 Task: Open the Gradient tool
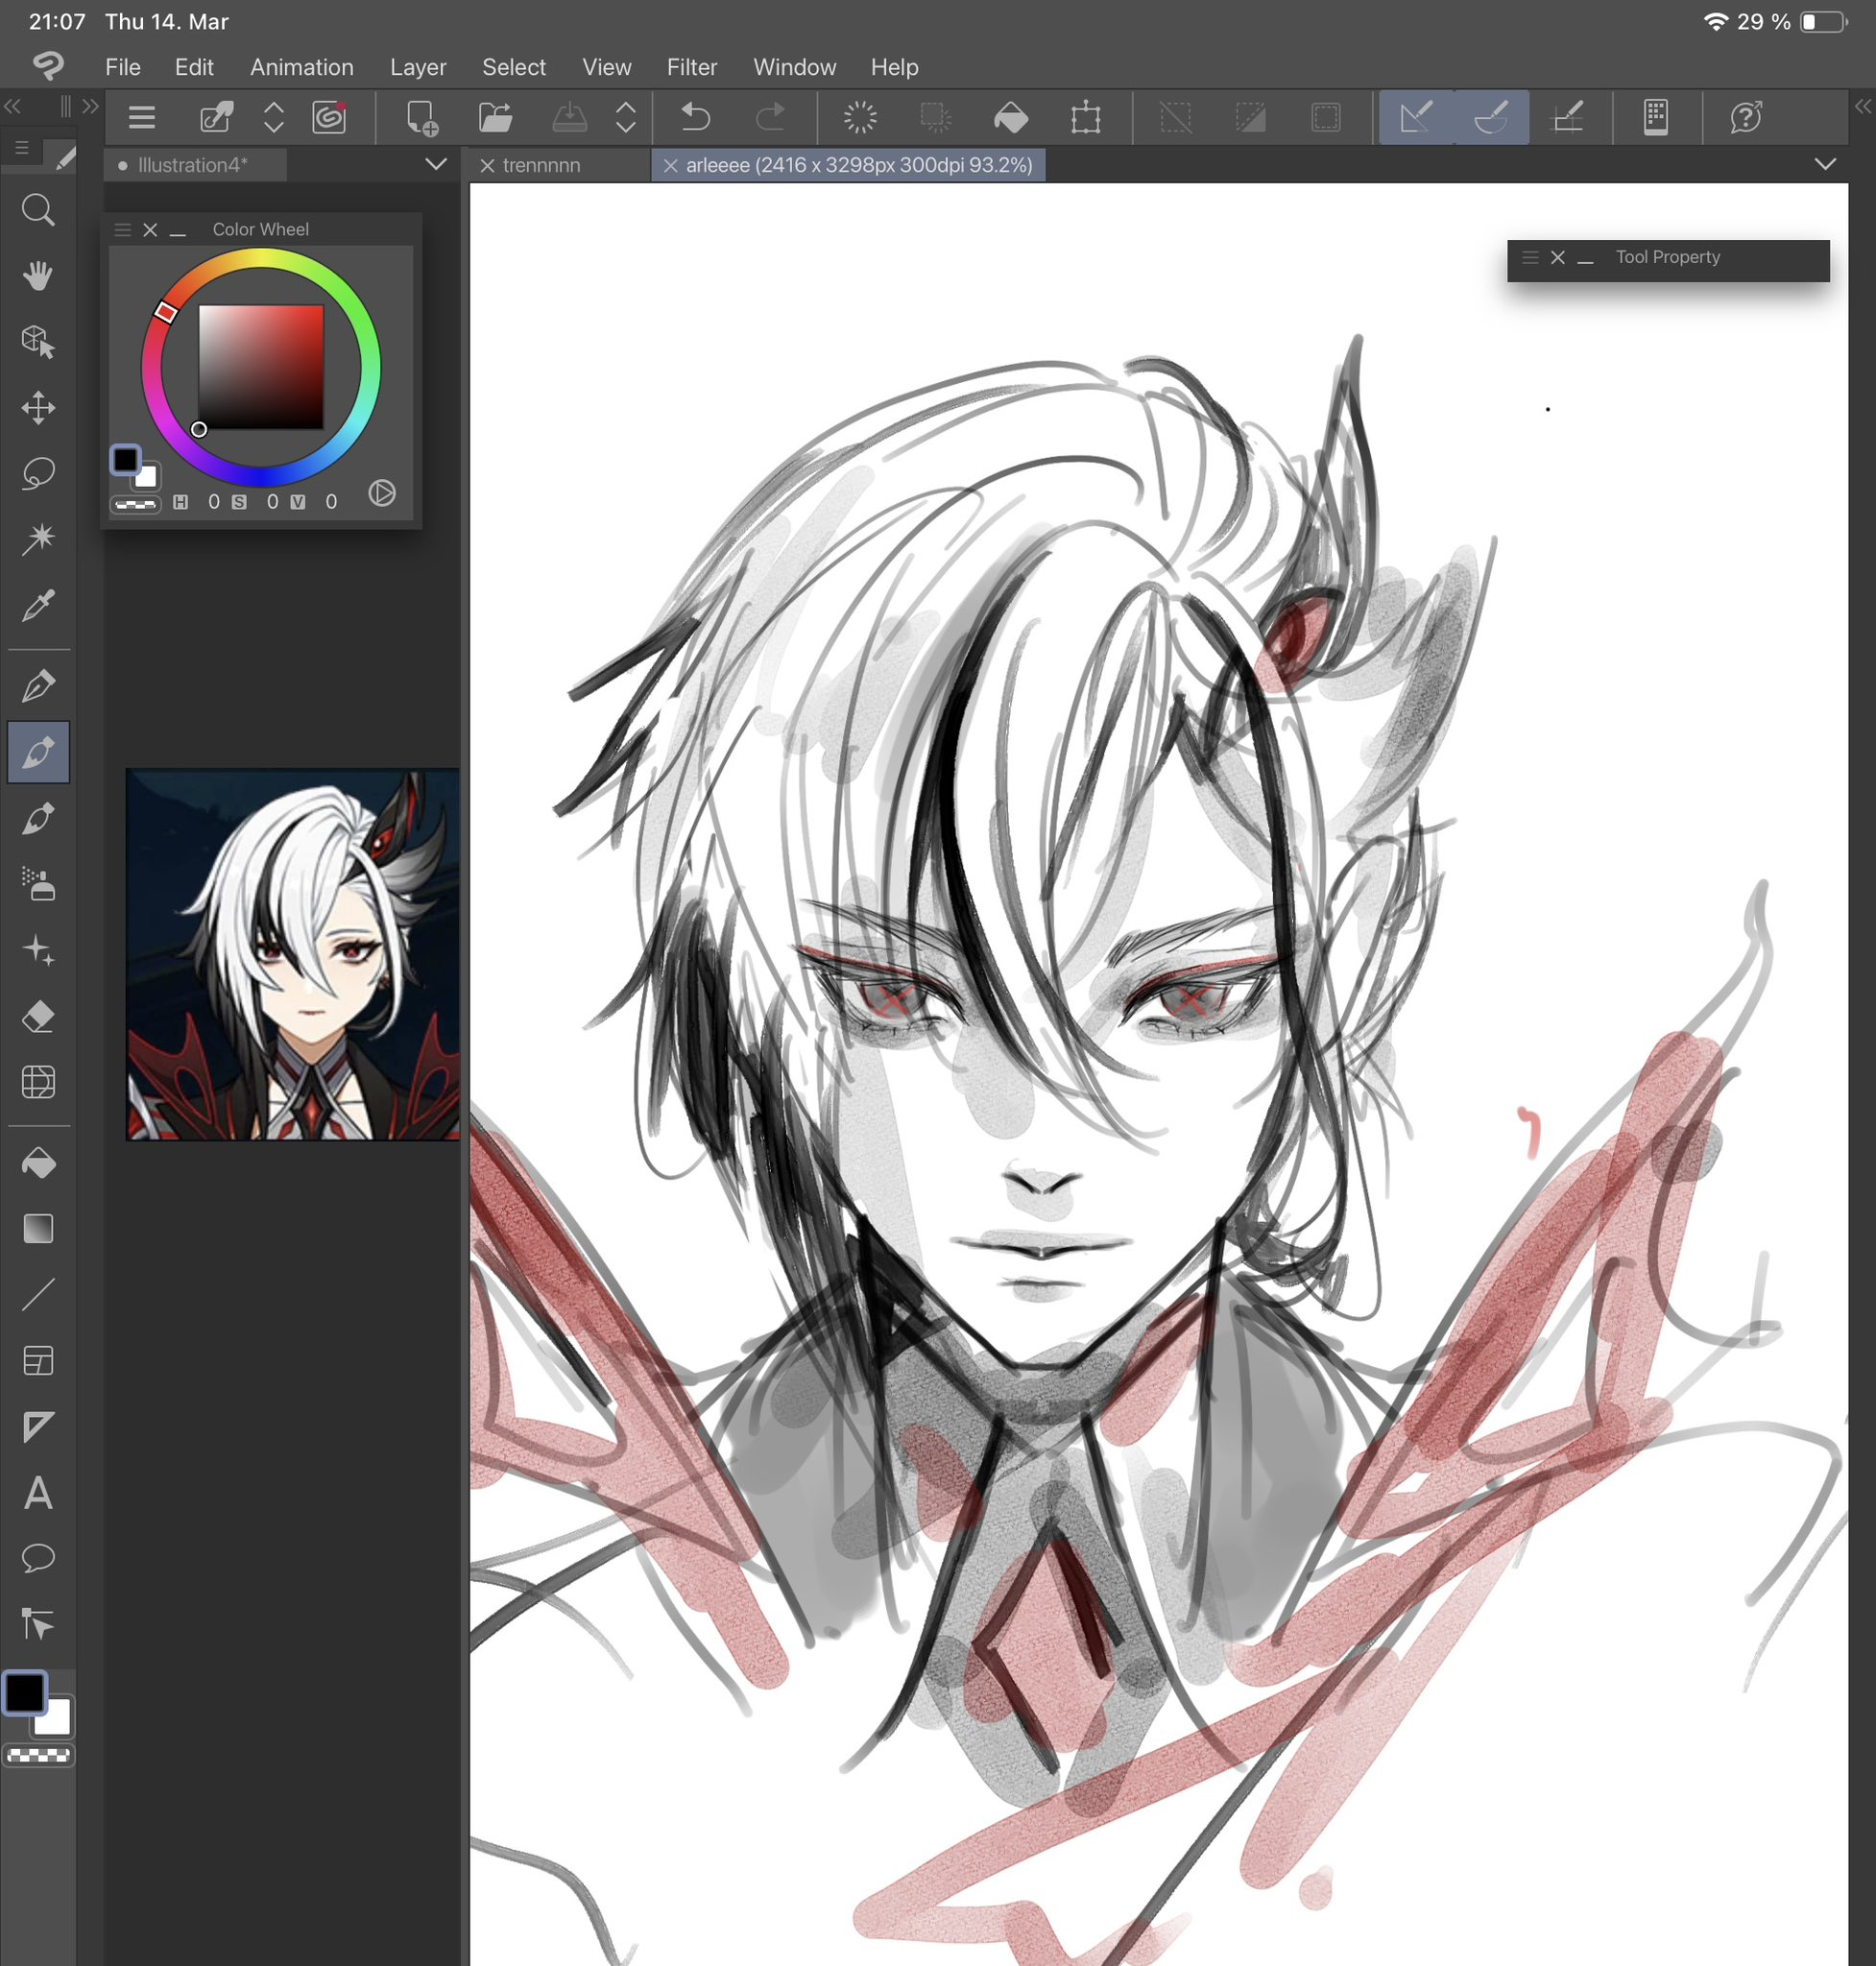(38, 1229)
